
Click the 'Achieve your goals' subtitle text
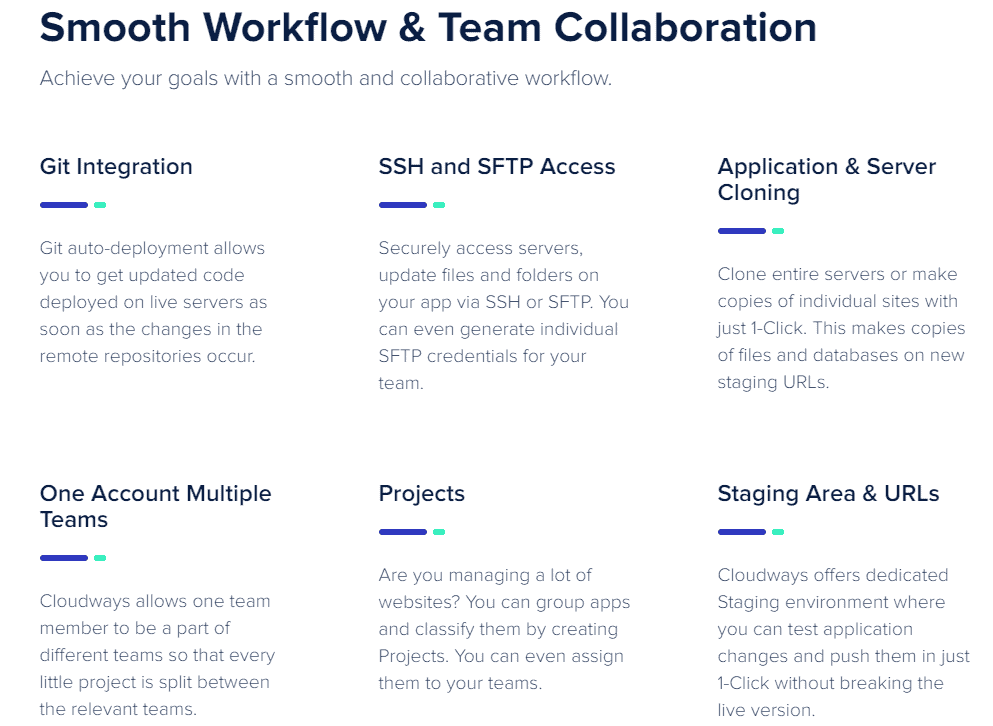[326, 79]
